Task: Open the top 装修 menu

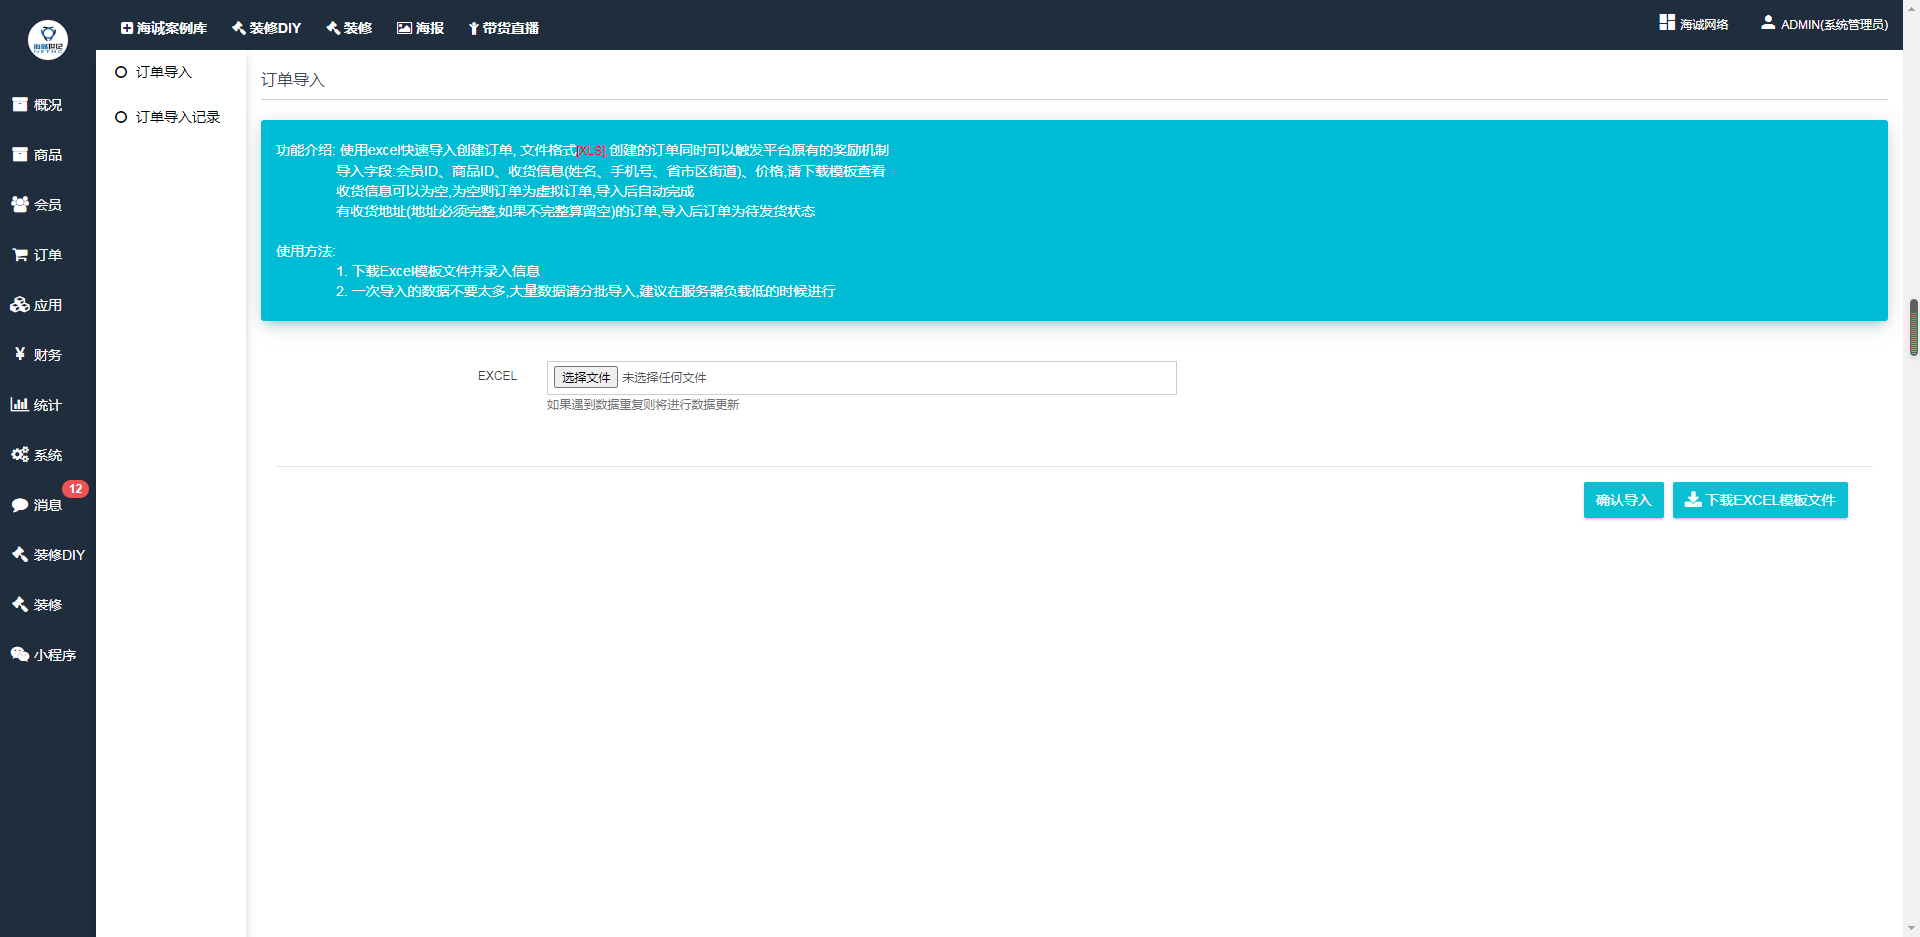Action: 349,28
